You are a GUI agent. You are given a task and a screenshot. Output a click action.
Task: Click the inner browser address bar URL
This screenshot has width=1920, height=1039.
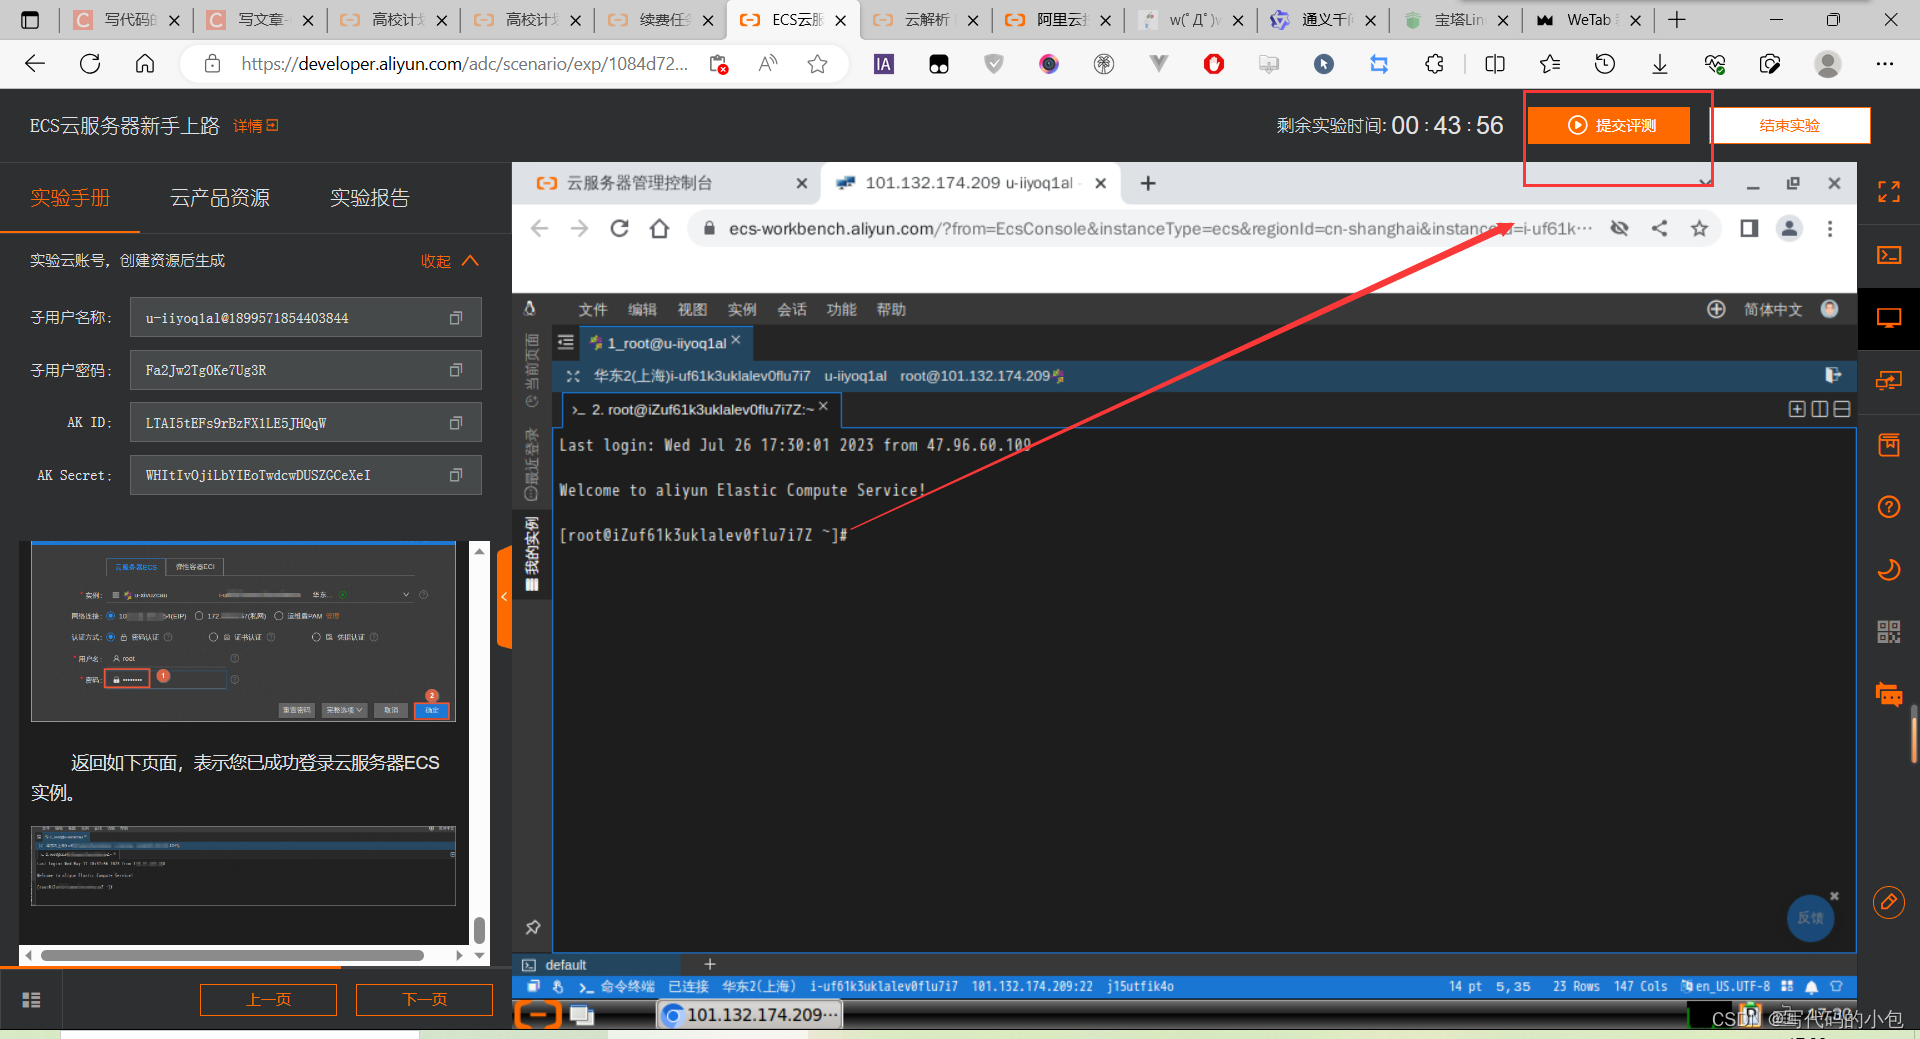pos(1160,229)
